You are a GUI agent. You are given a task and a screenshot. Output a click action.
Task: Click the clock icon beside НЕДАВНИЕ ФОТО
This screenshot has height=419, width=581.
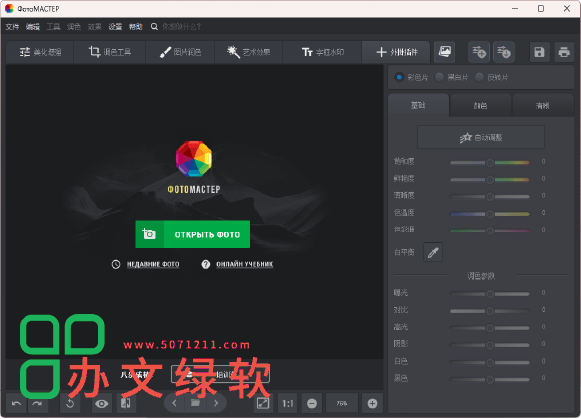click(116, 264)
